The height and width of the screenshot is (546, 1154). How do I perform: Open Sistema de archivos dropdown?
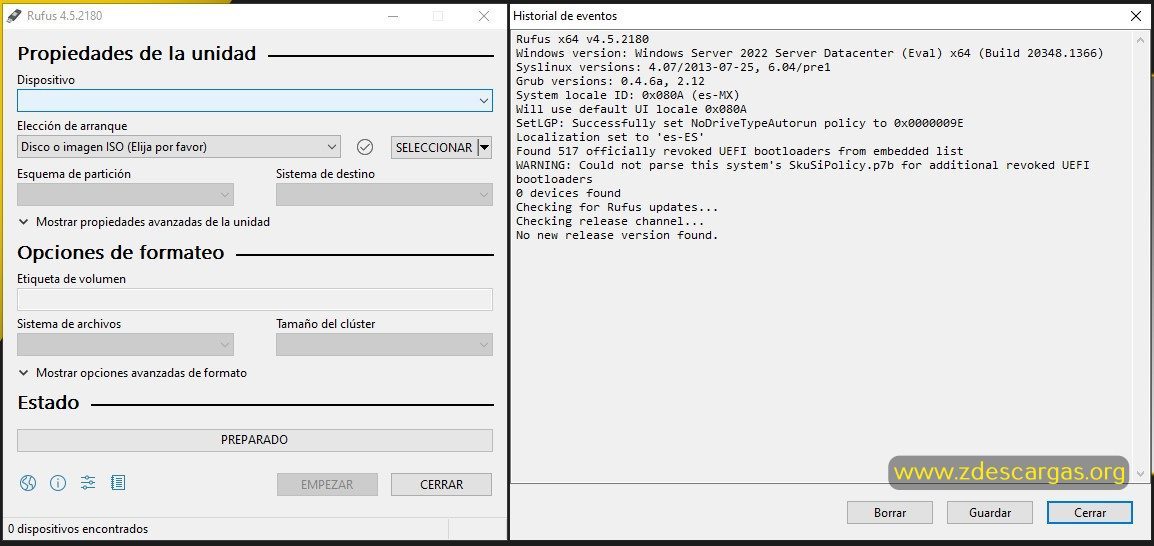(x=125, y=344)
